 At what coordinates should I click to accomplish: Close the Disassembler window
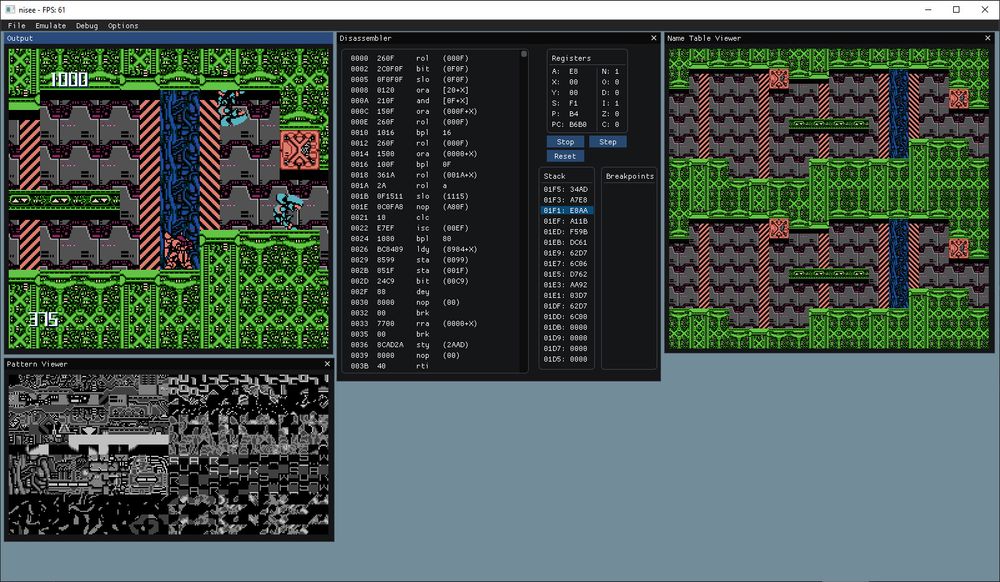point(653,38)
